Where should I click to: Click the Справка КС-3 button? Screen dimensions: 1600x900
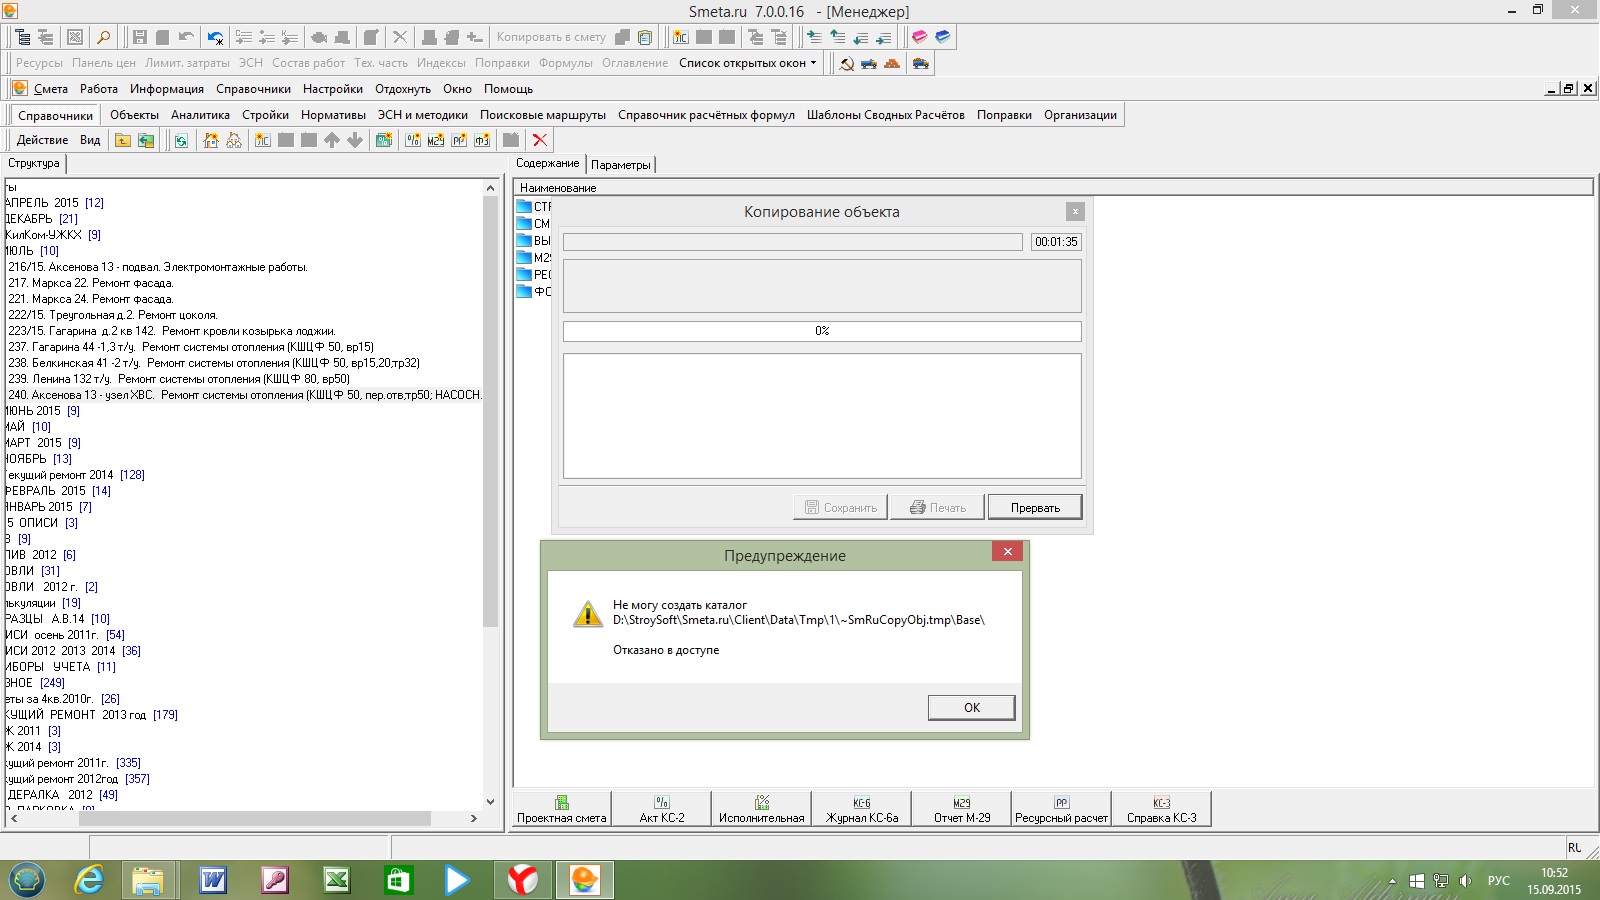click(x=1161, y=809)
